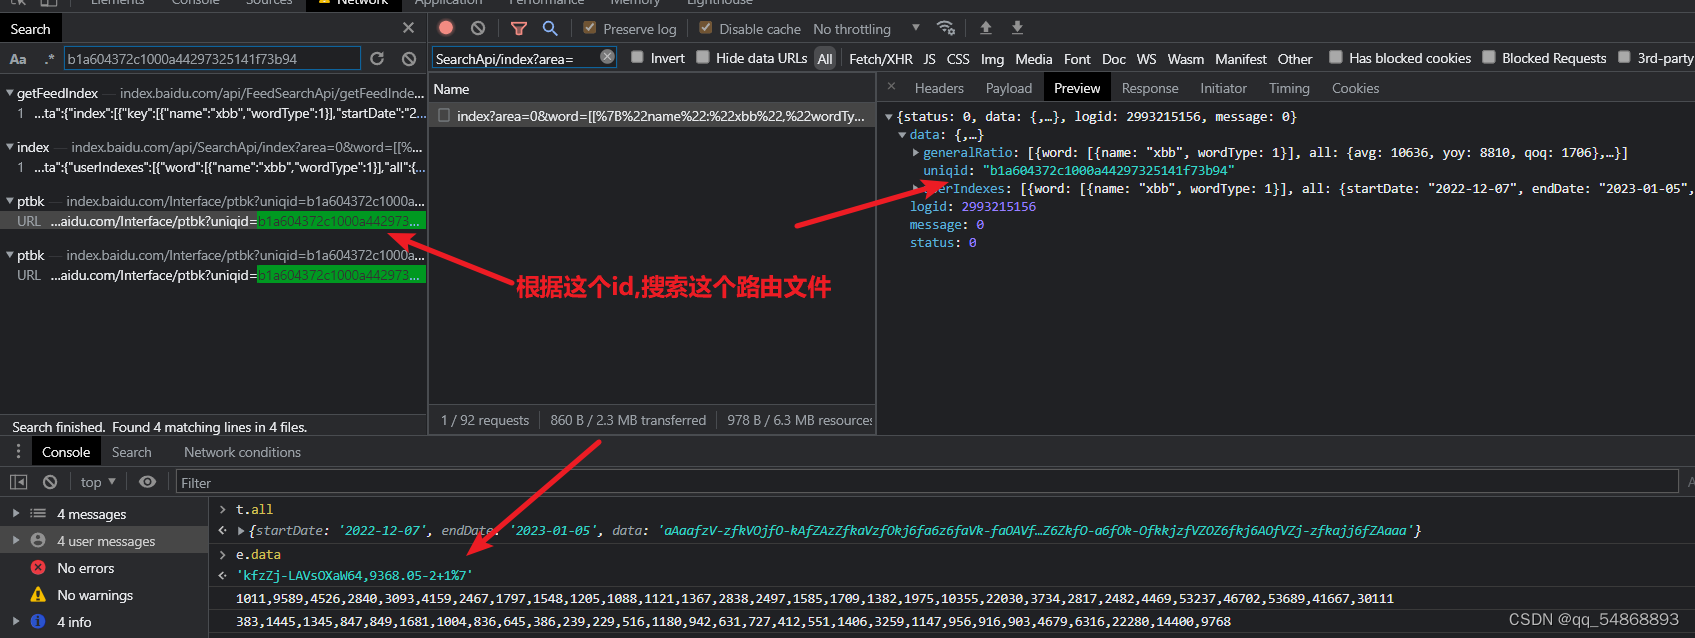
Task: Open the No throttling dropdown
Action: [x=866, y=28]
